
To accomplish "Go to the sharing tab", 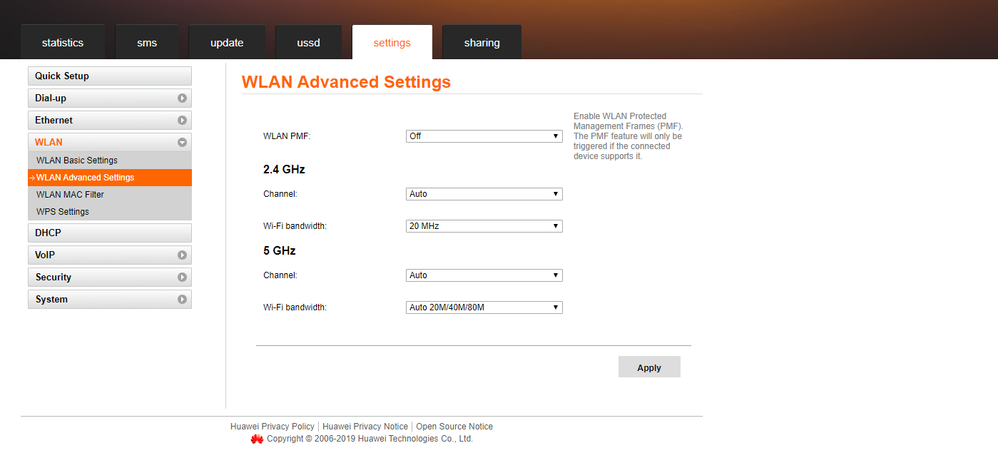I will click(481, 43).
